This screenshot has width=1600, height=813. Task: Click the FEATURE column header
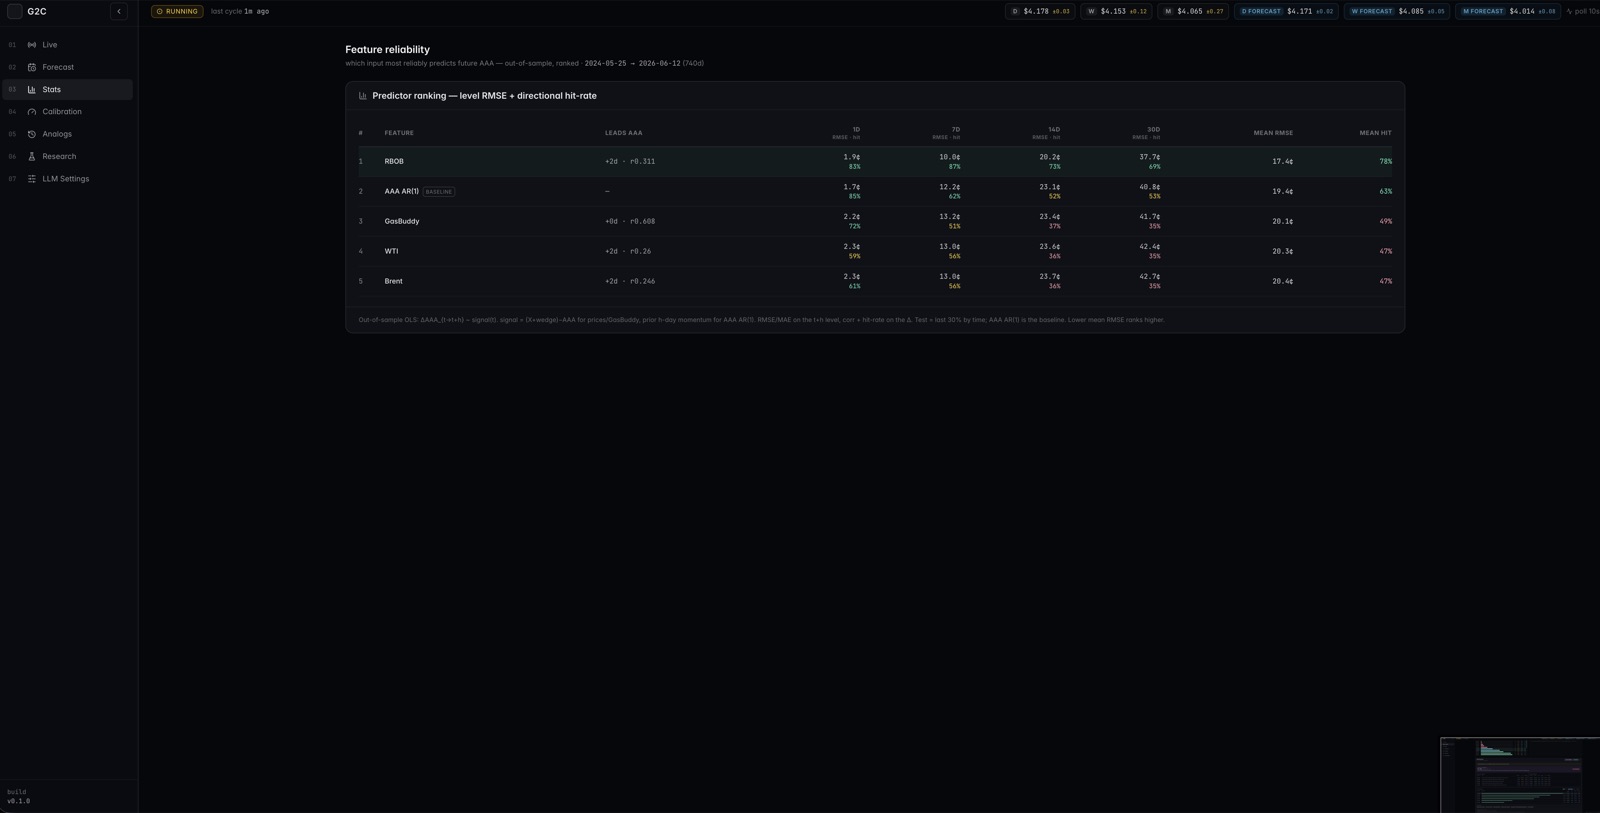click(399, 133)
